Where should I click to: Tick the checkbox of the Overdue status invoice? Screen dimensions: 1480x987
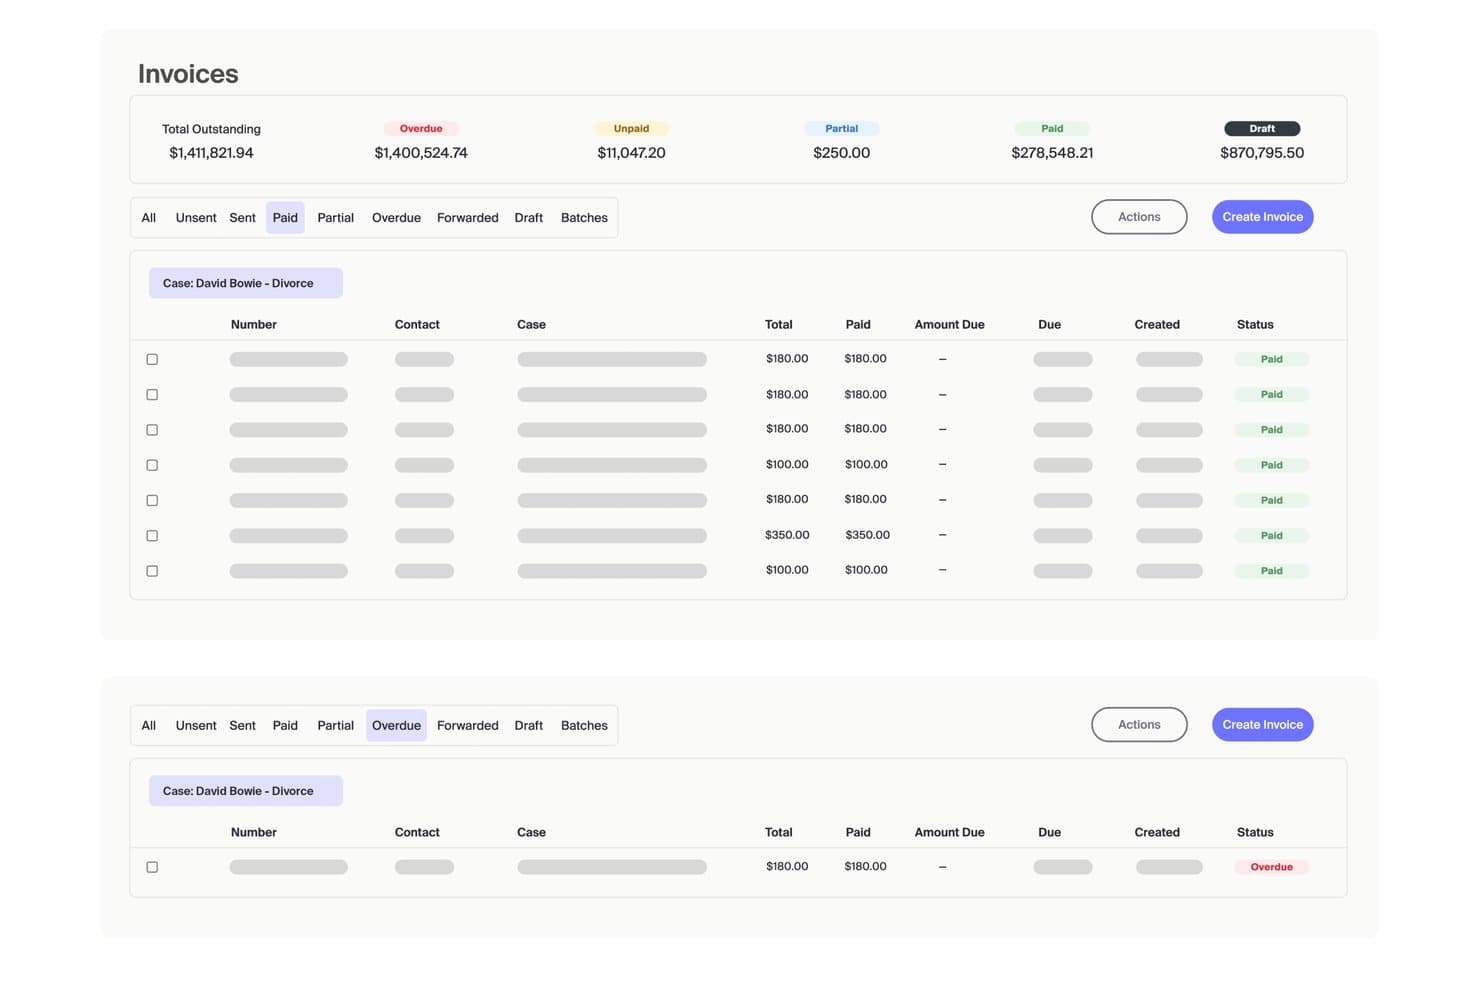152,867
